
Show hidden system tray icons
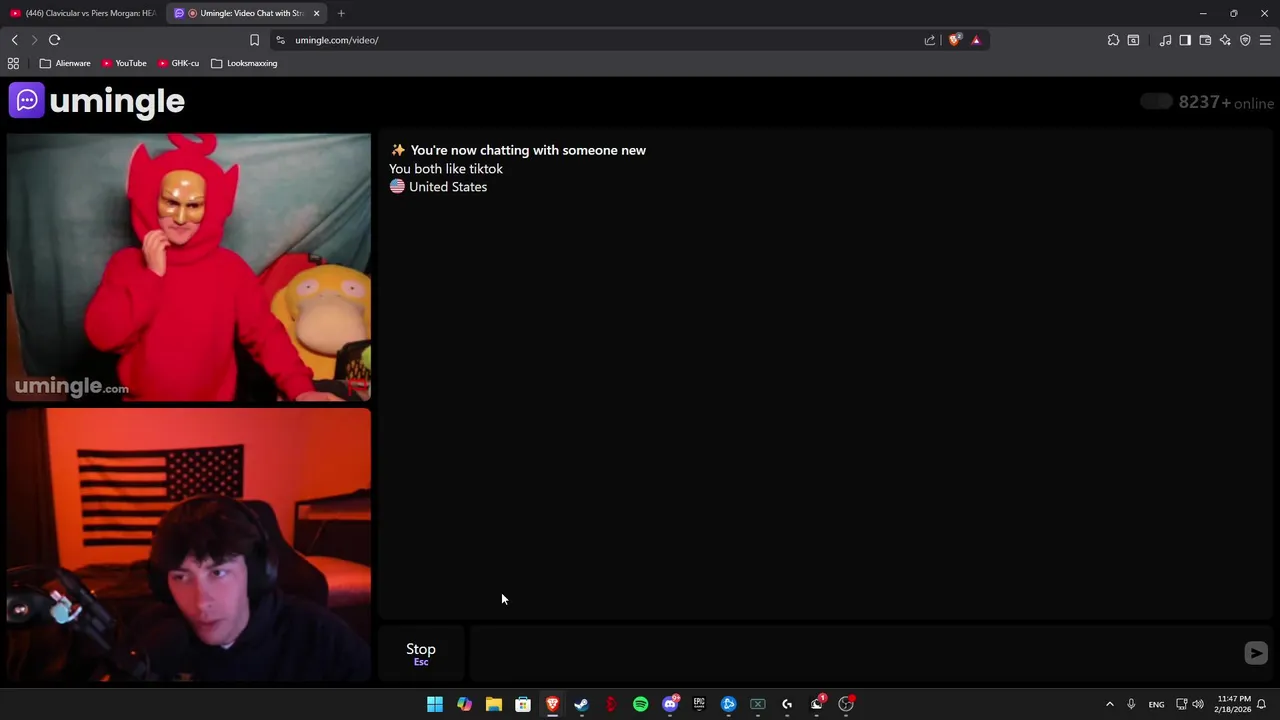[1109, 704]
